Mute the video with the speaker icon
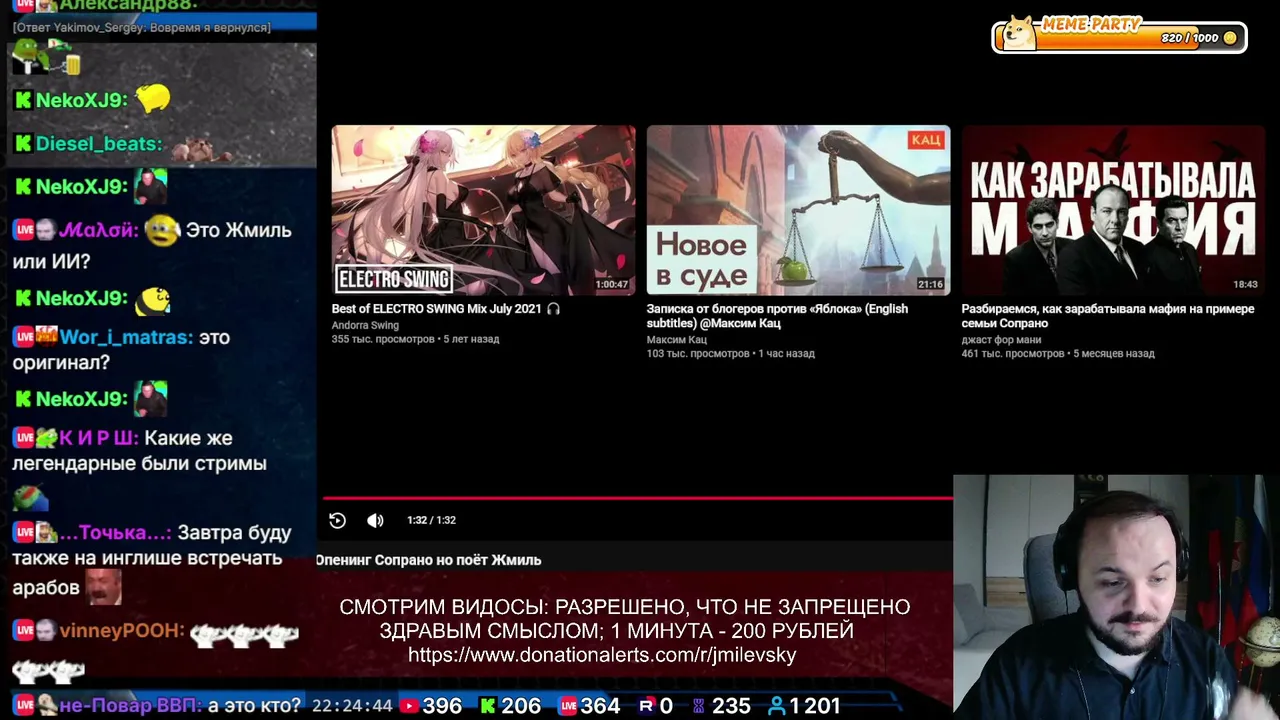The width and height of the screenshot is (1280, 720). 375,520
